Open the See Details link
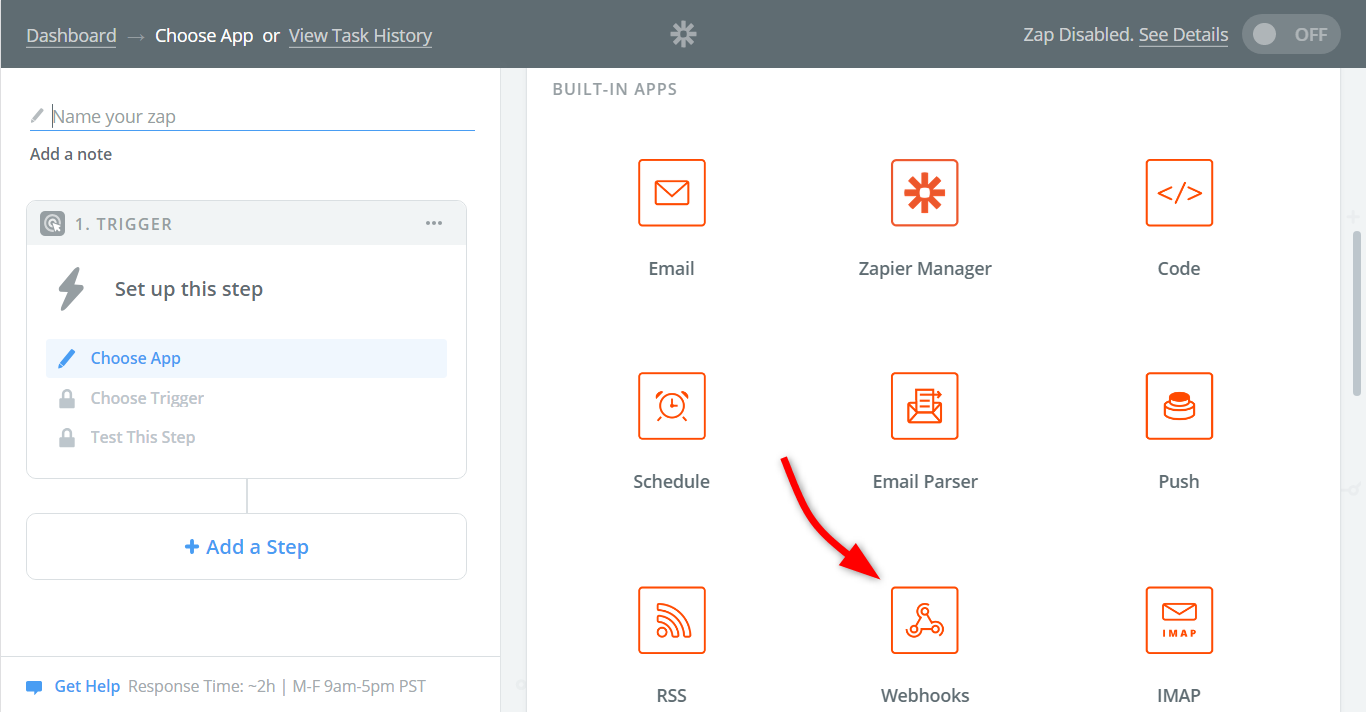The image size is (1366, 712). (1183, 35)
